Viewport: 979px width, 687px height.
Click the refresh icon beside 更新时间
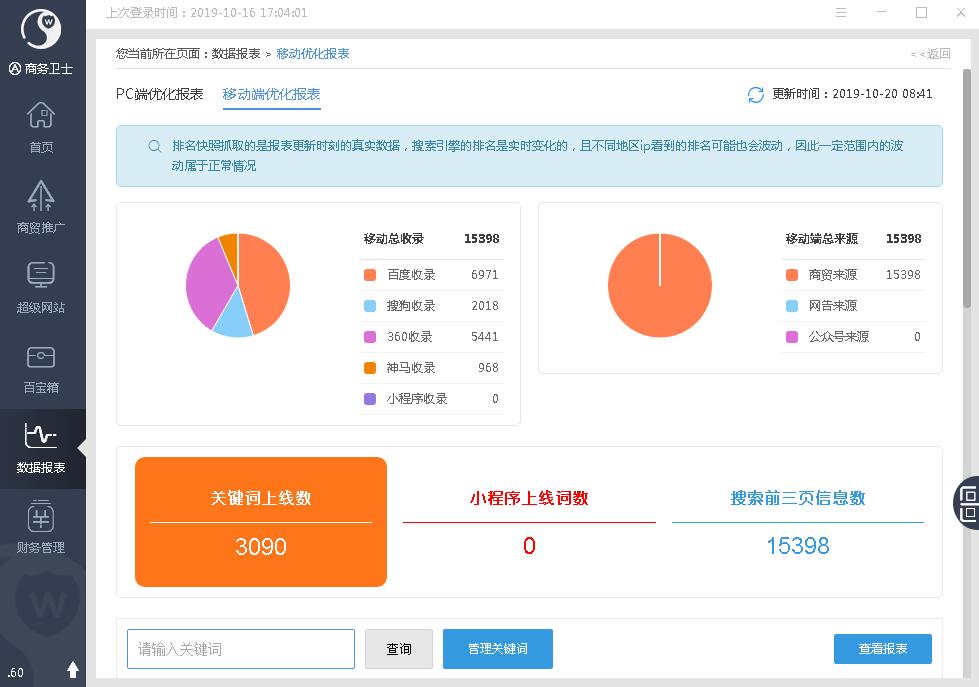[x=756, y=95]
